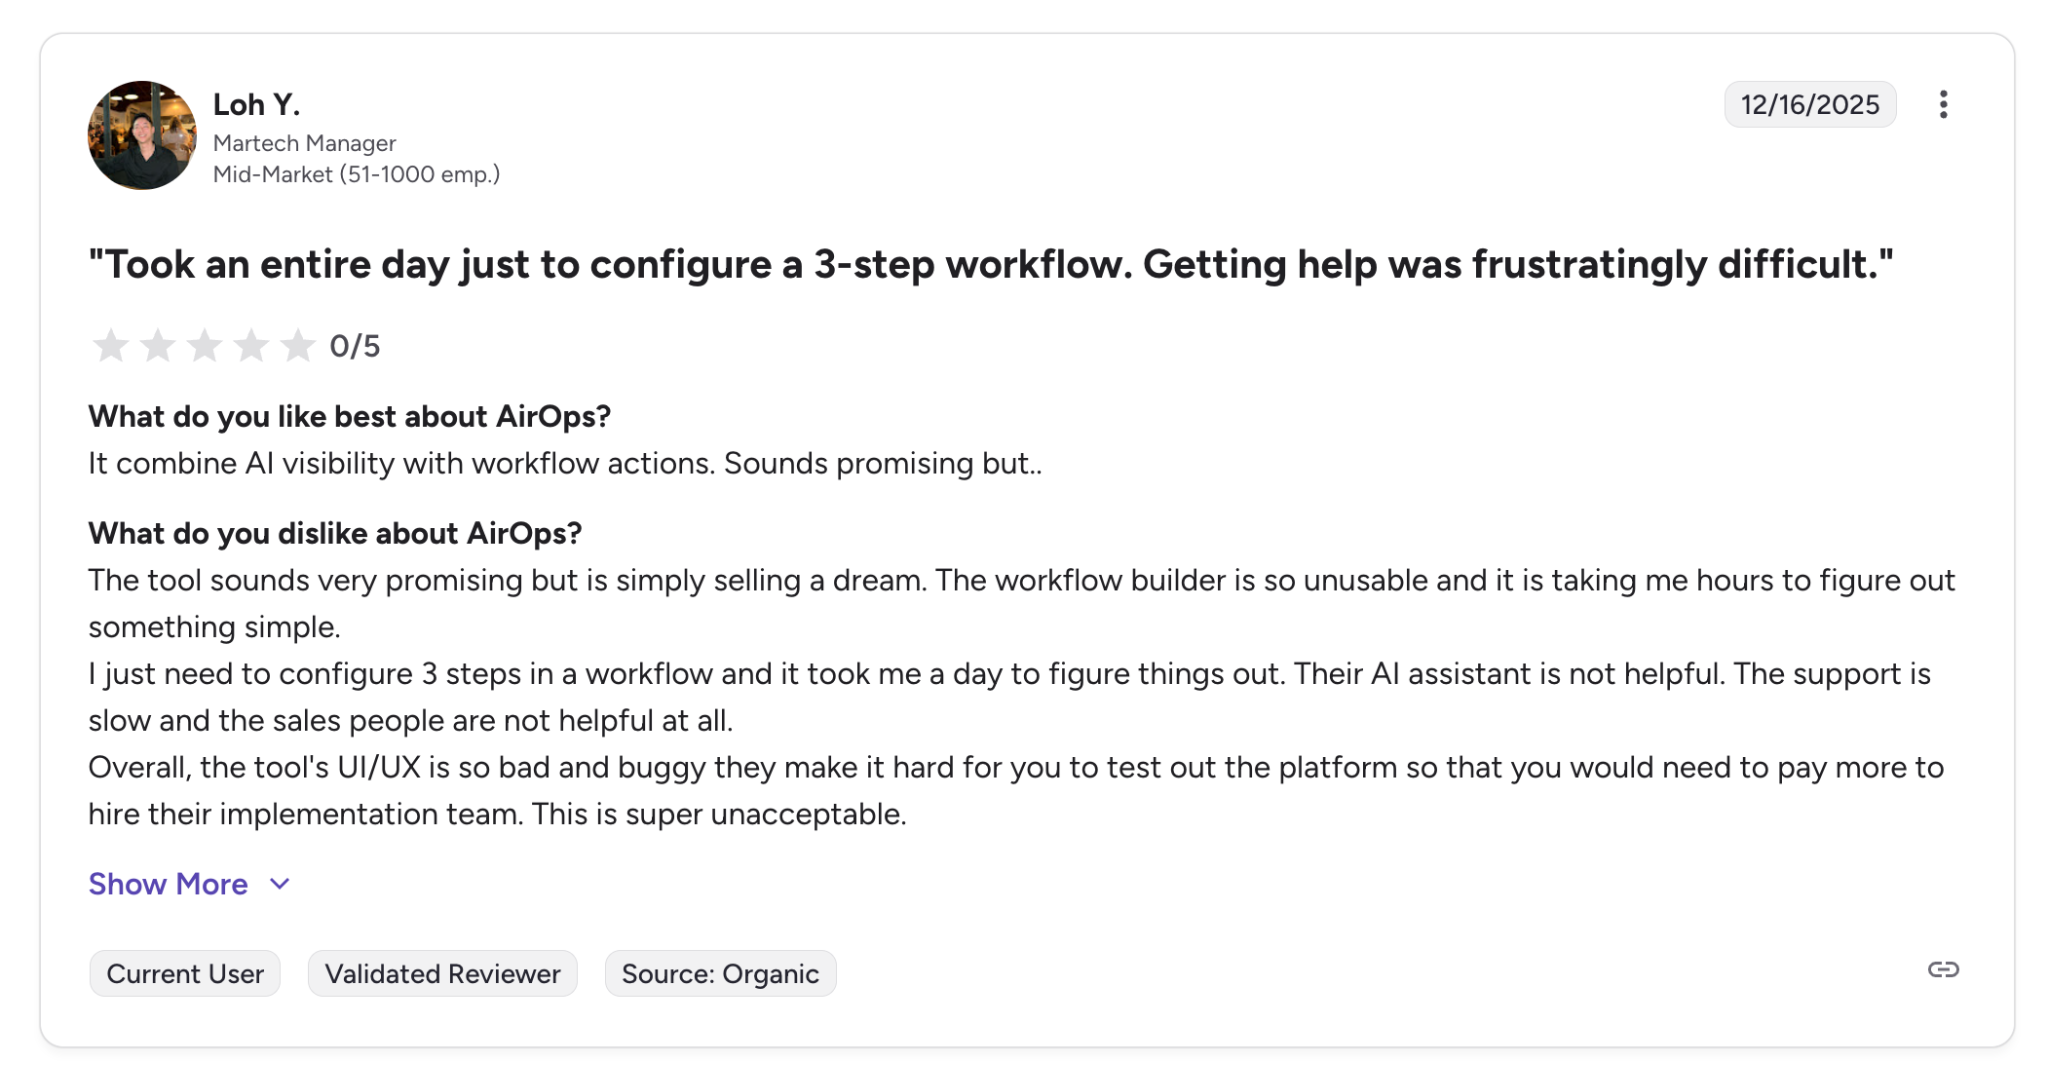This screenshot has width=2048, height=1068.
Task: Open reviewer name Loh Y.
Action: point(256,104)
